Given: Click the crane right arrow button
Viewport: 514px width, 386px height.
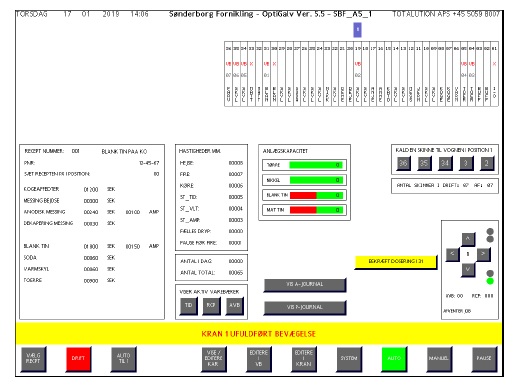Looking at the screenshot, I should click(483, 254).
